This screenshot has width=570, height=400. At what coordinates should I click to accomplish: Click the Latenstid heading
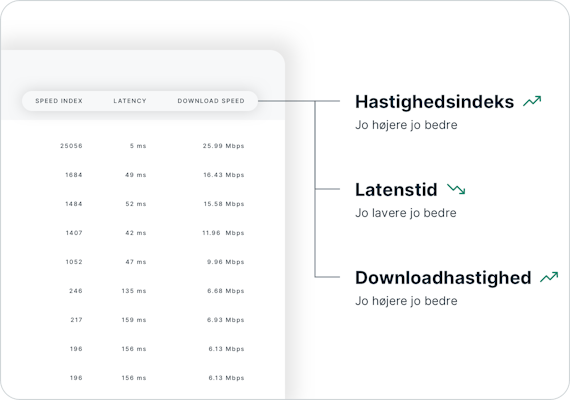pos(396,189)
